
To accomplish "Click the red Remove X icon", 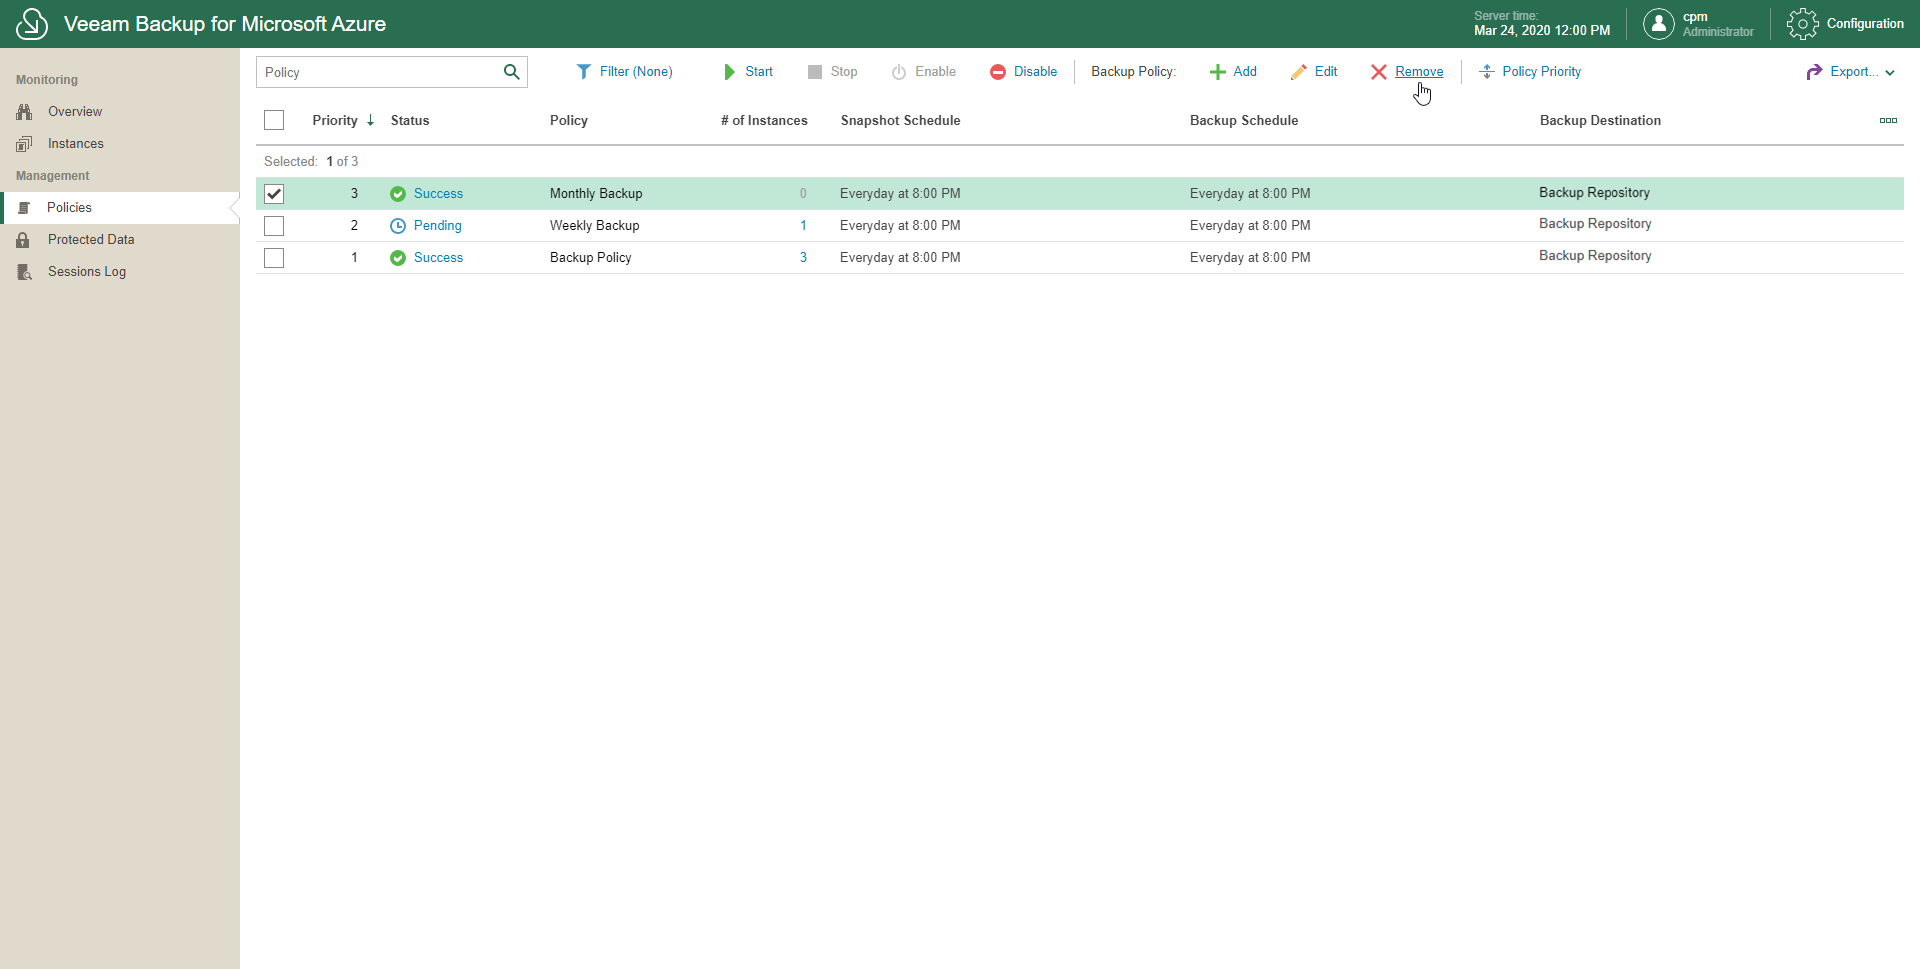I will tap(1379, 72).
